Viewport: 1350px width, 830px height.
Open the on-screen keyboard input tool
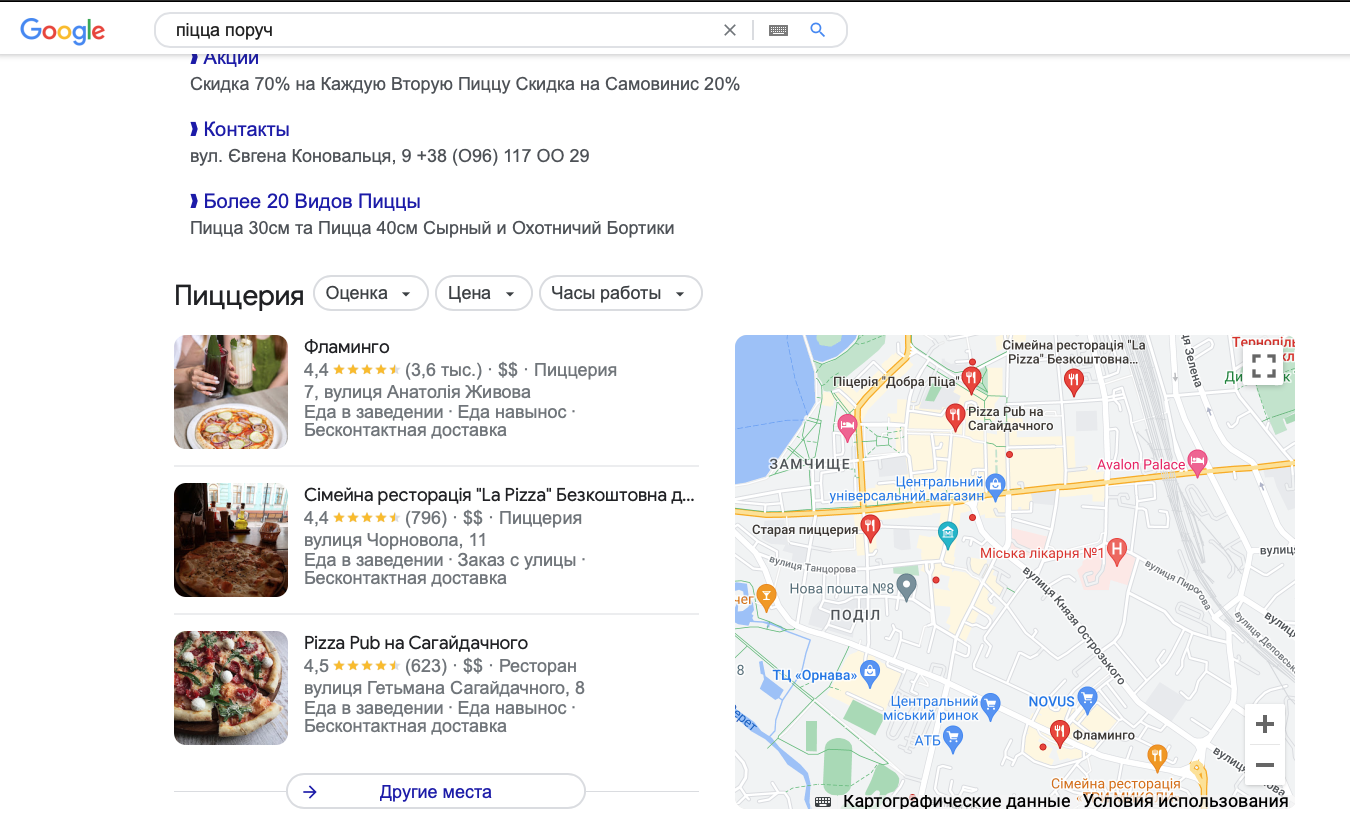(778, 30)
